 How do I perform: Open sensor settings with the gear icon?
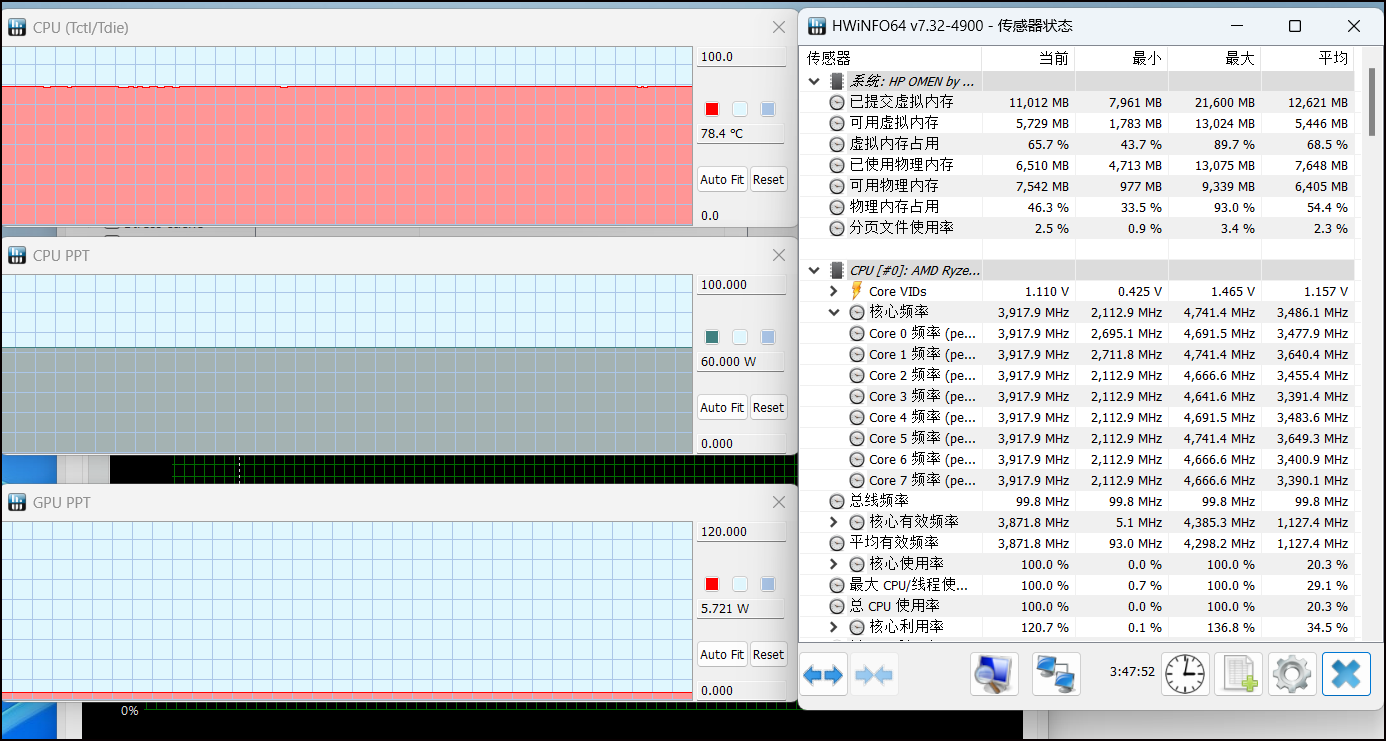1292,674
